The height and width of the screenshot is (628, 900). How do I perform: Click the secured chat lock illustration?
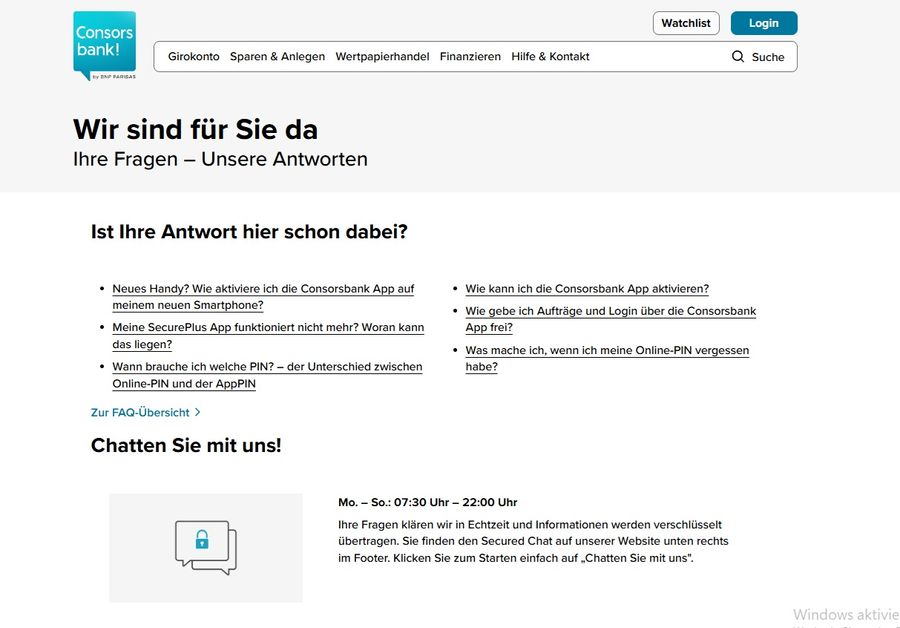pos(206,548)
